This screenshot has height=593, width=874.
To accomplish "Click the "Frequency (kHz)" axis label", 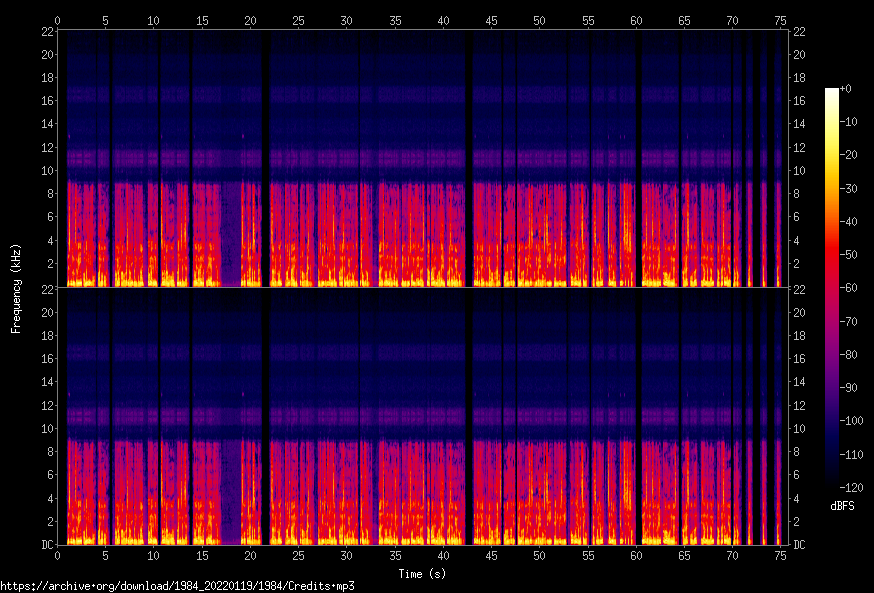I will [15, 288].
